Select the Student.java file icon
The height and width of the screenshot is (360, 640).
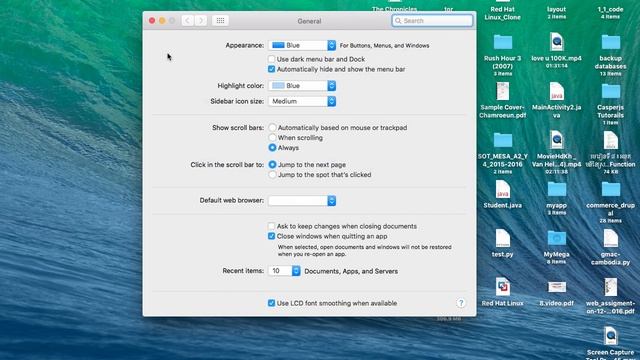[x=502, y=189]
